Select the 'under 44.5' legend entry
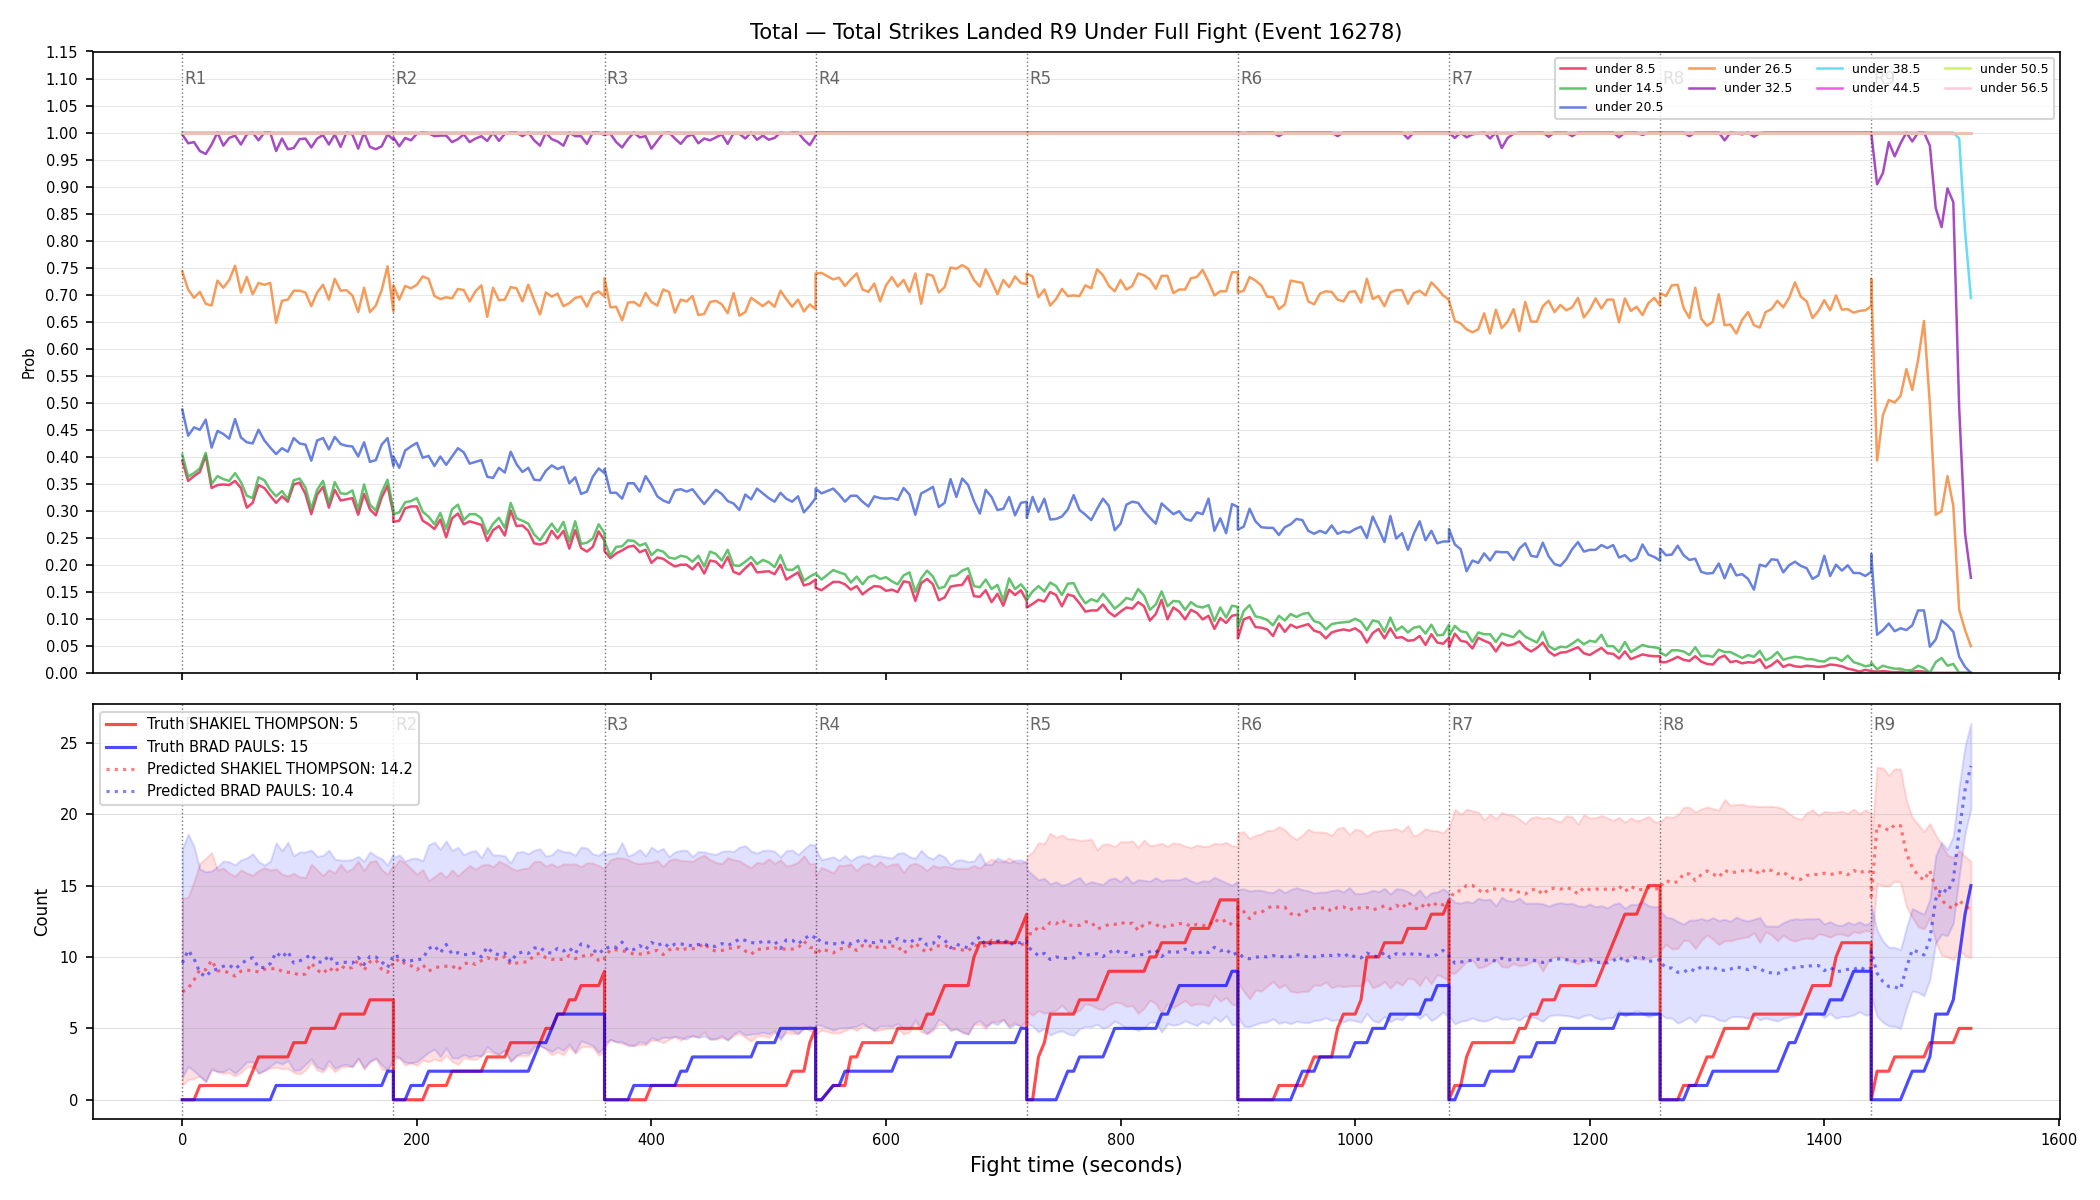 1869,88
